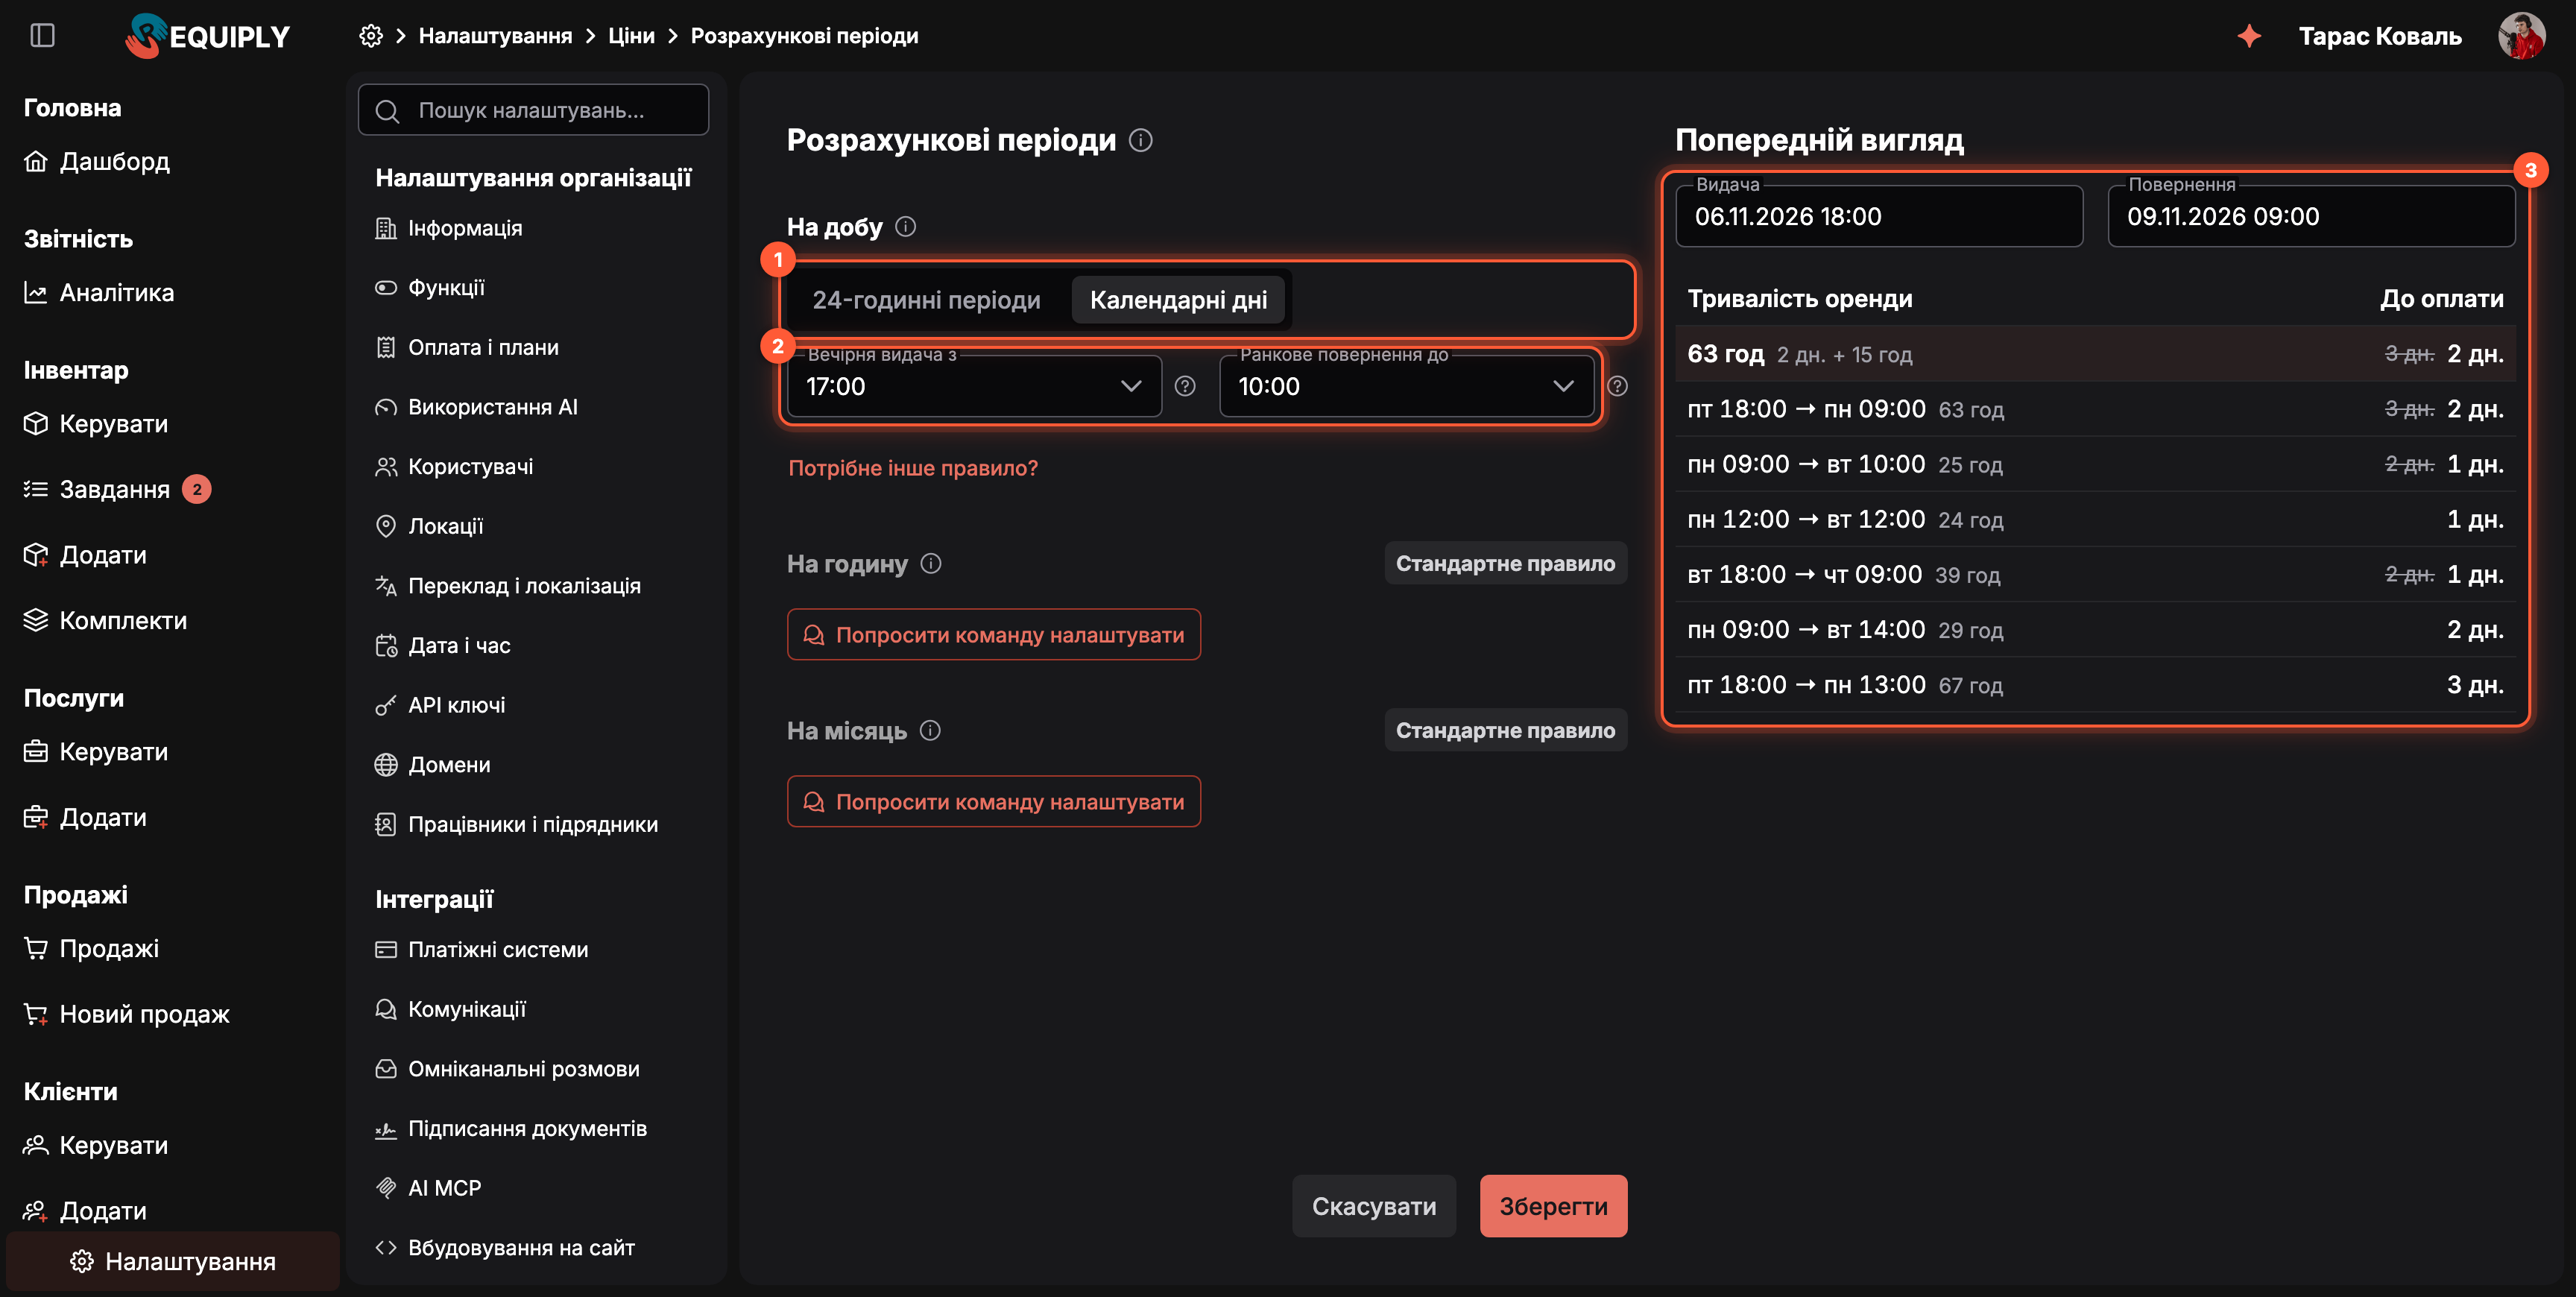Expand Вечірня видача з dropdown

[x=974, y=386]
